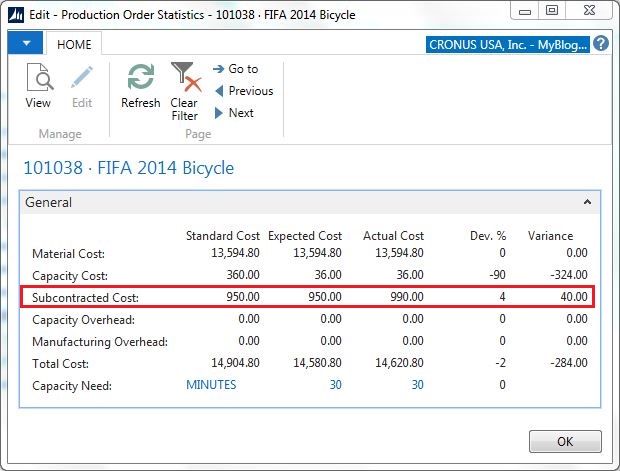Minimize the Production Order Statistics window

coord(525,11)
